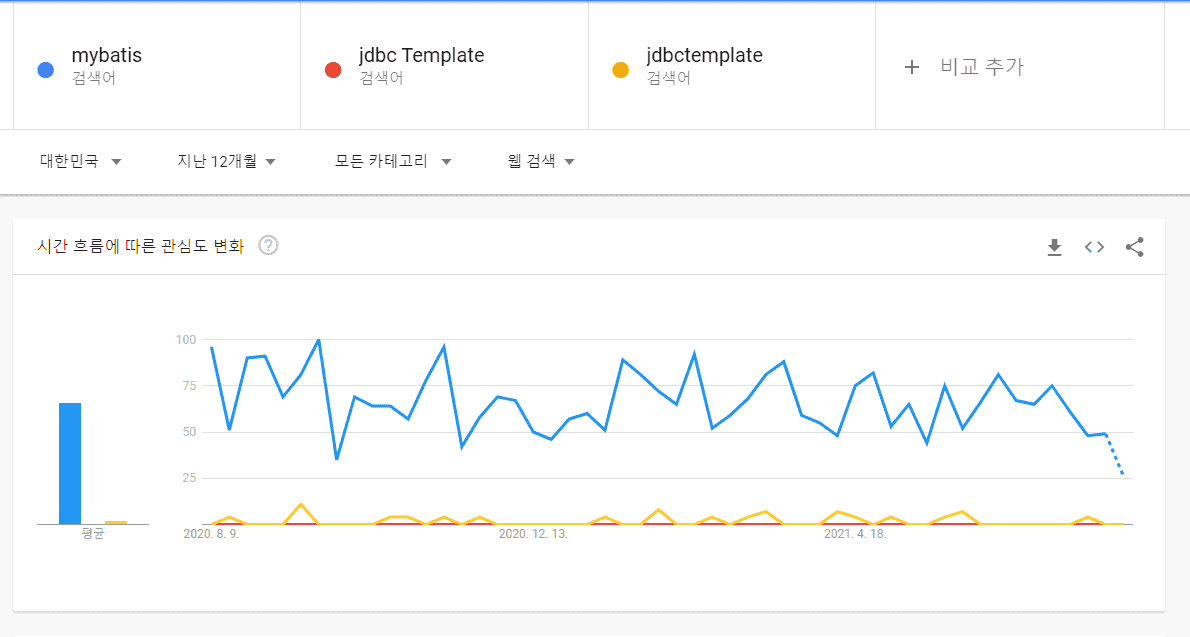The image size is (1190, 637).
Task: Open the embed code icon
Action: coord(1094,247)
